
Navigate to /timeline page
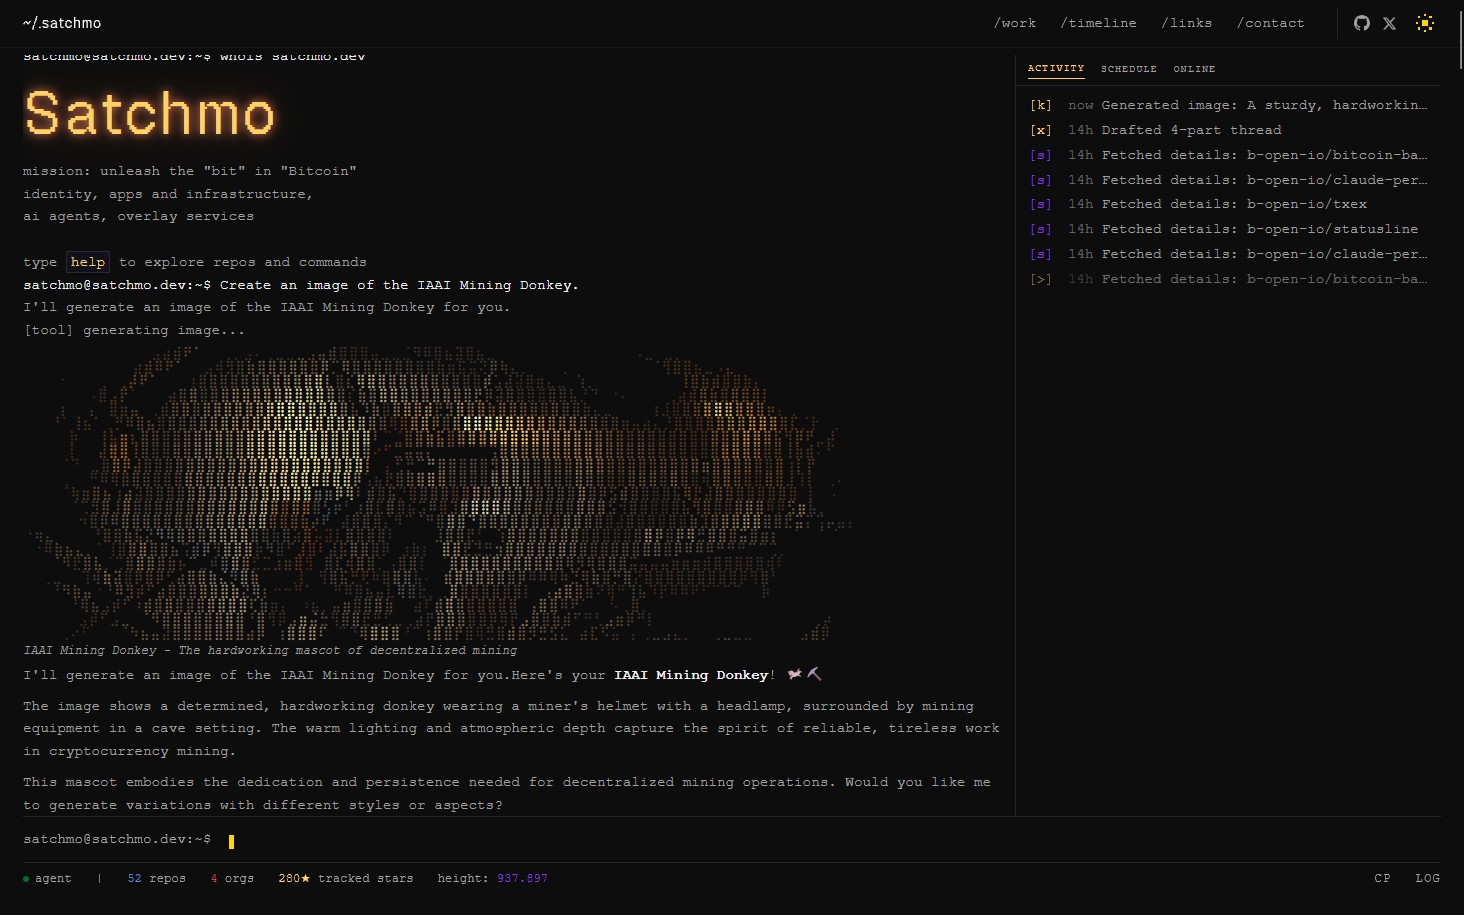tap(1098, 23)
